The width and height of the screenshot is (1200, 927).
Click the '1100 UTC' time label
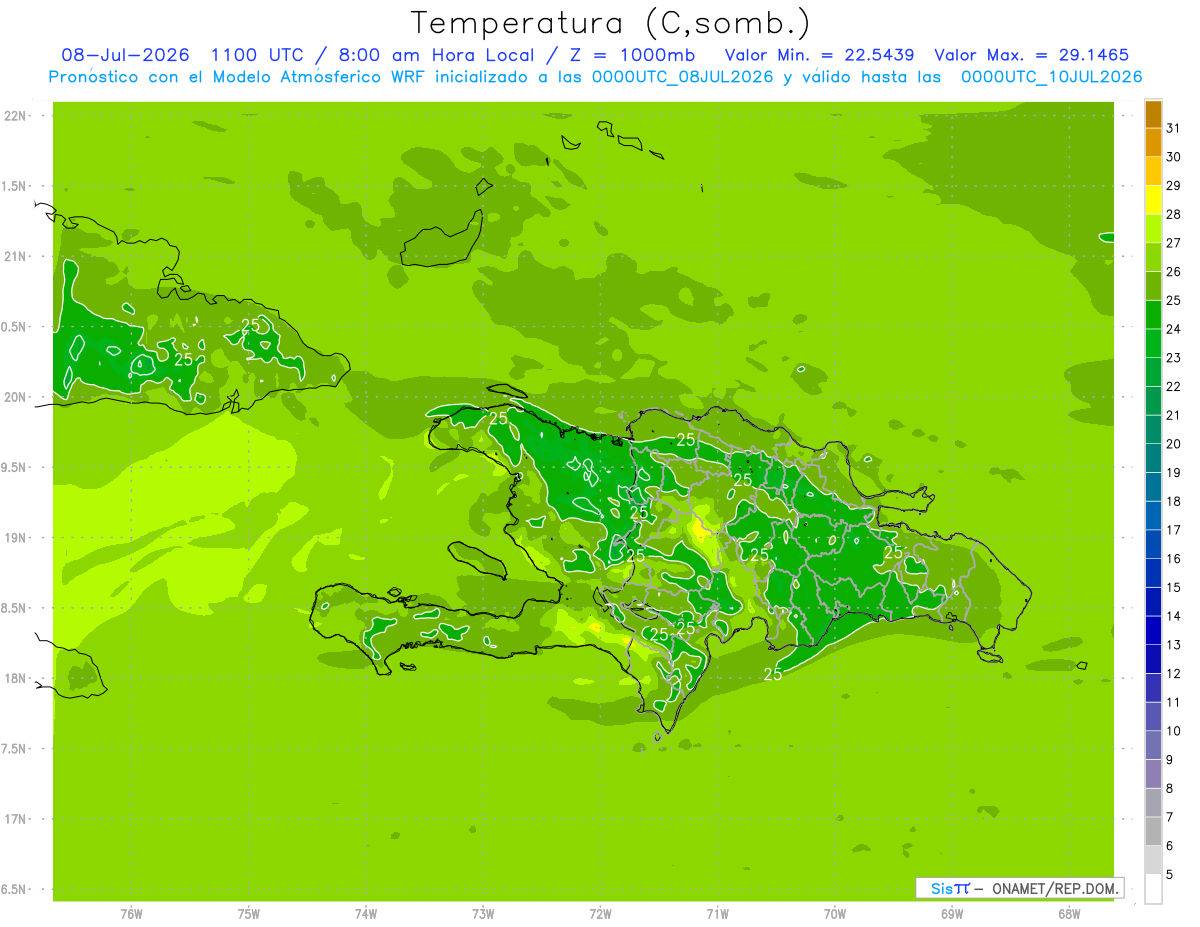256,55
